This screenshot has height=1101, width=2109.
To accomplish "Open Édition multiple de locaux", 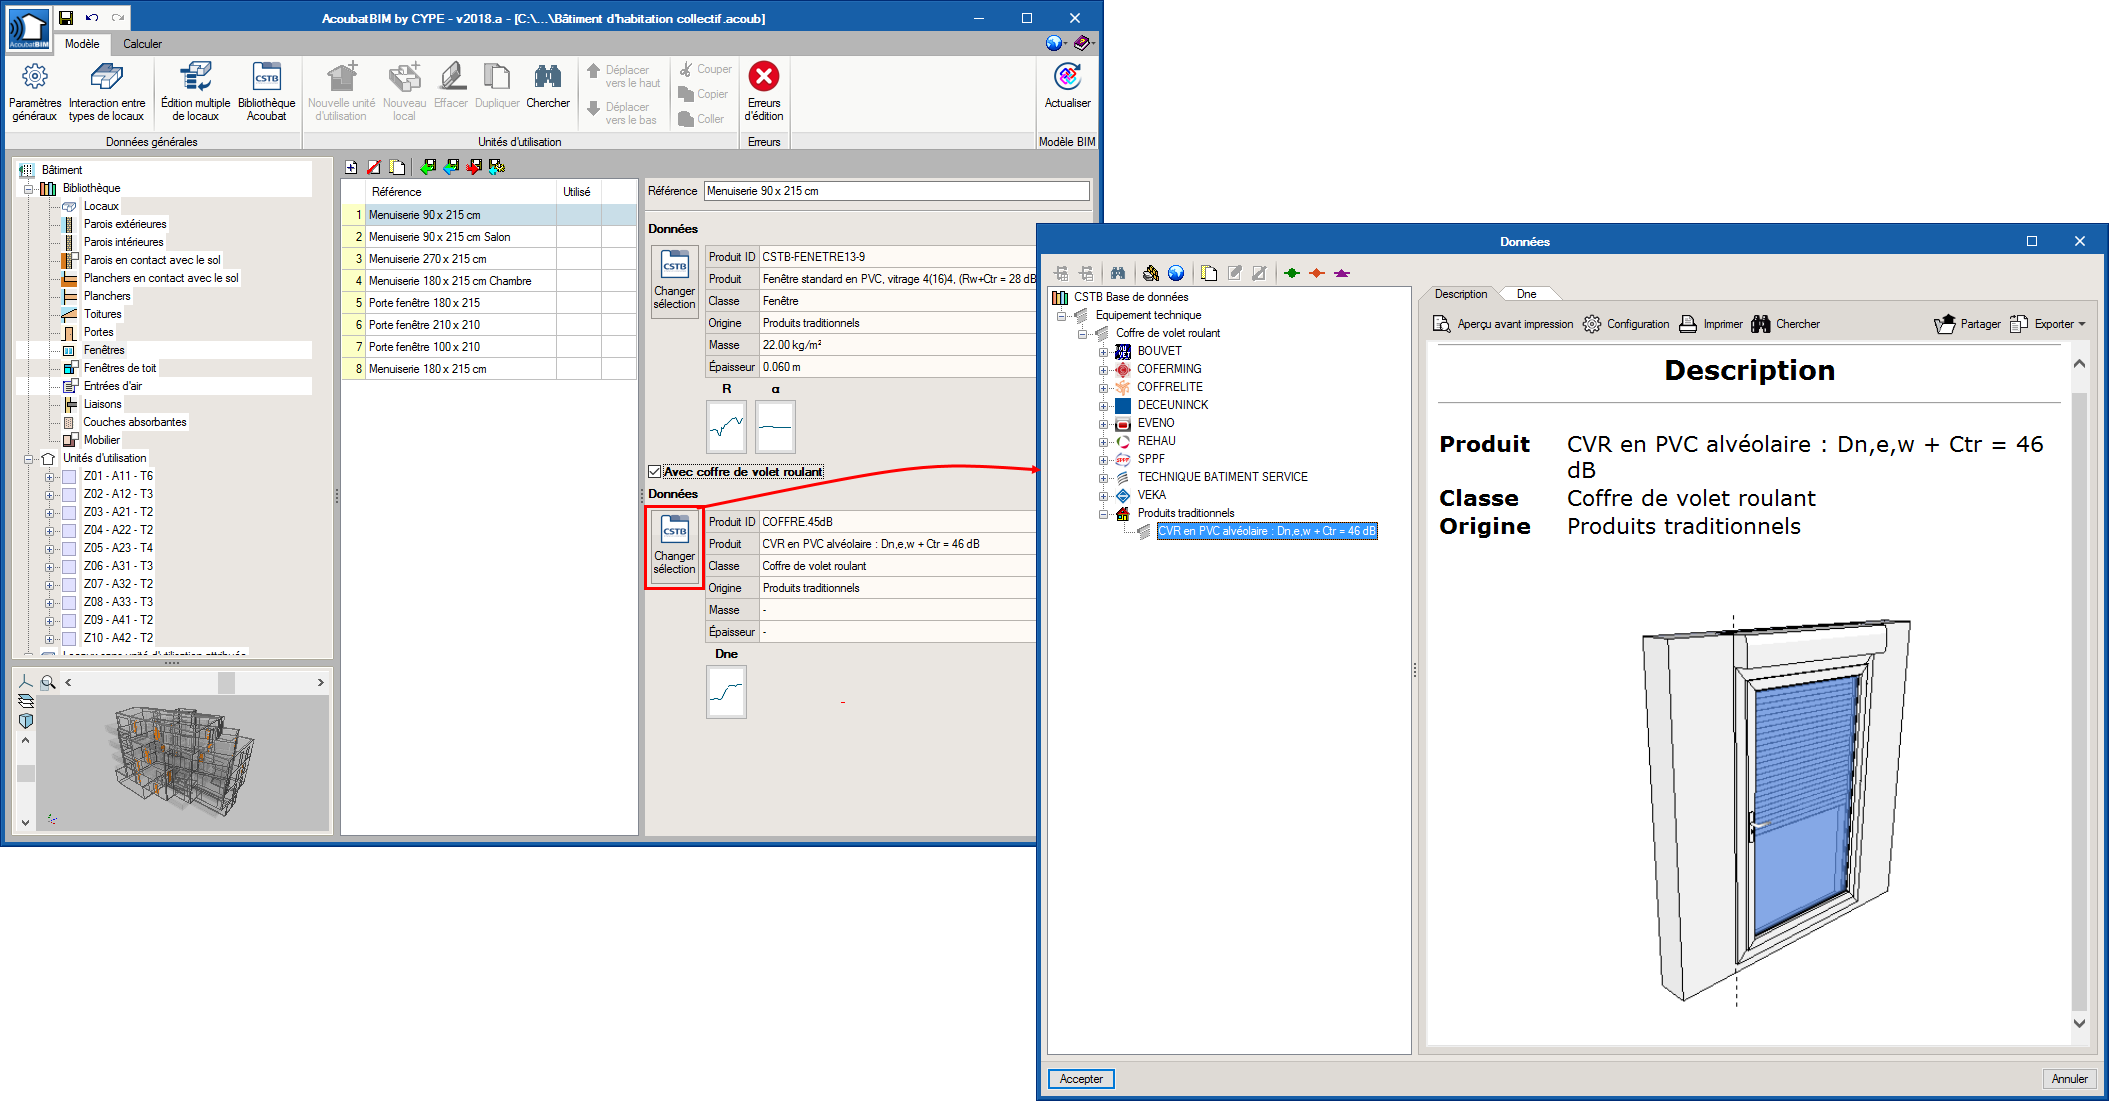I will coord(195,92).
